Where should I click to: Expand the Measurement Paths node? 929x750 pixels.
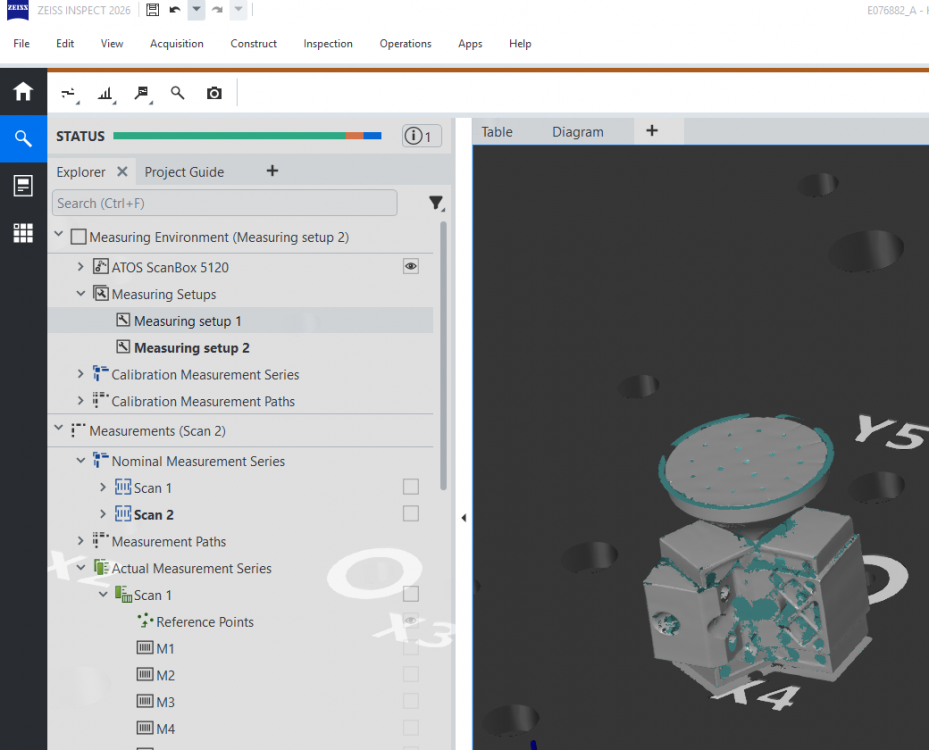tap(81, 541)
